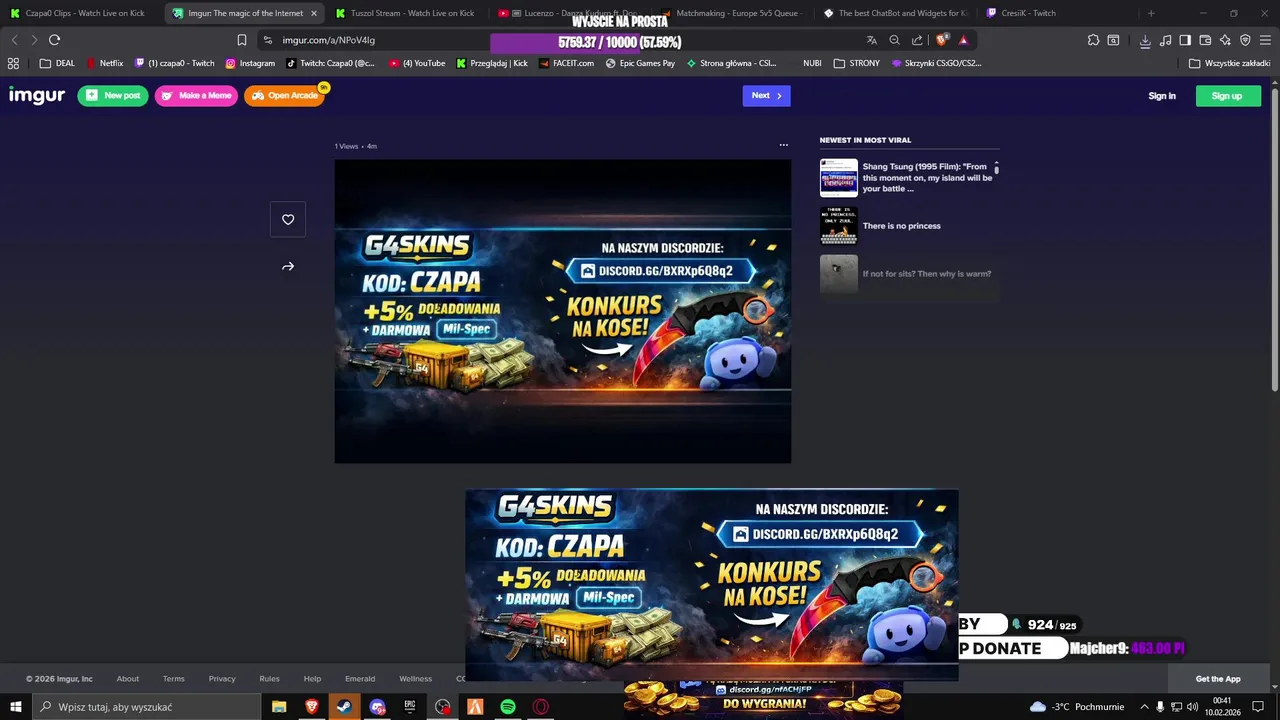This screenshot has width=1280, height=720.
Task: Open the FACEIT.com bookmark
Action: [566, 63]
